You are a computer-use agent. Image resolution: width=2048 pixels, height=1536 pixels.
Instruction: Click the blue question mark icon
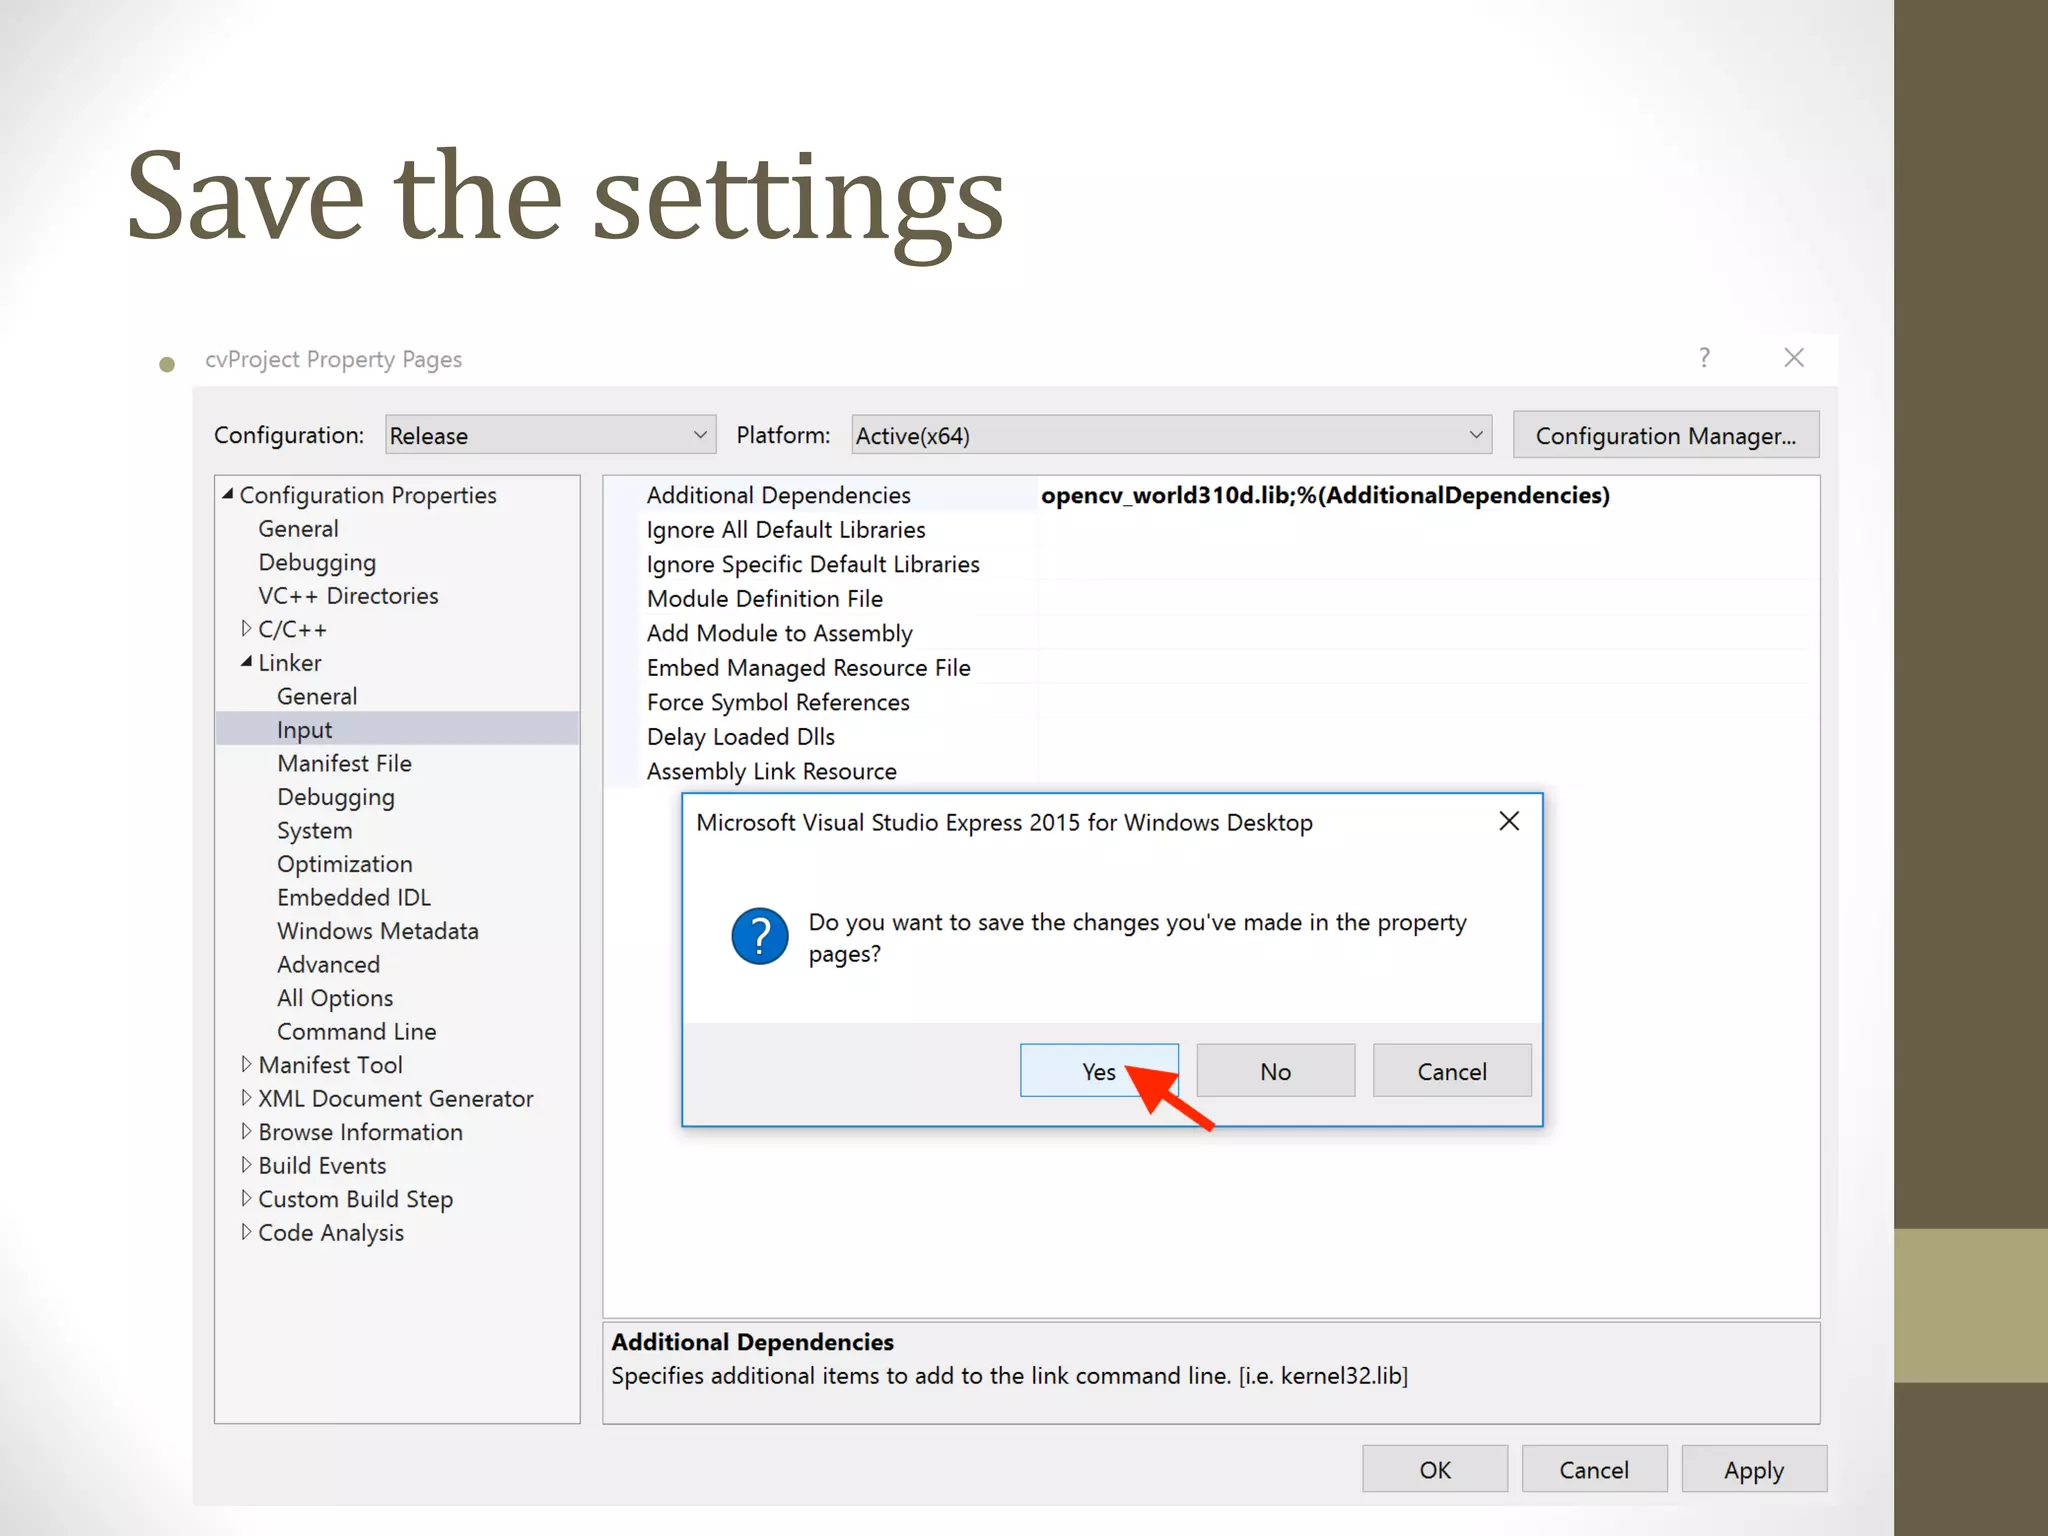point(760,936)
